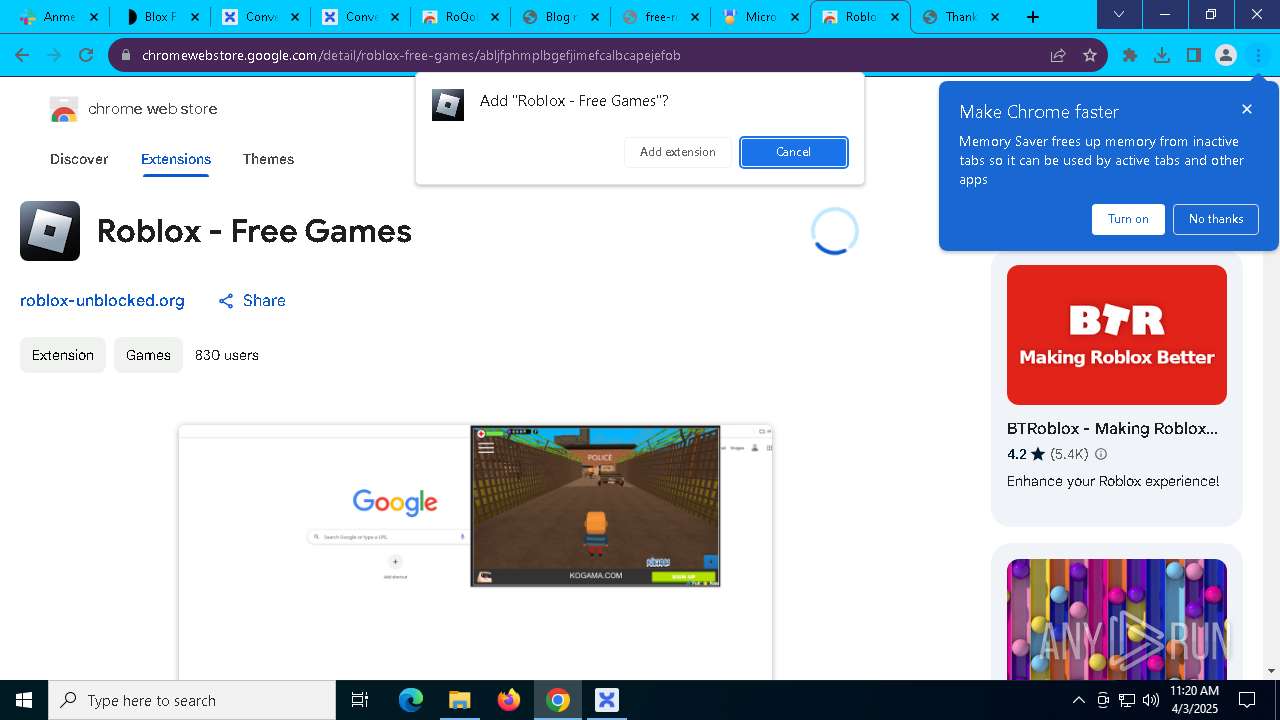1280x720 pixels.
Task: Click the Games category chip
Action: pos(148,355)
